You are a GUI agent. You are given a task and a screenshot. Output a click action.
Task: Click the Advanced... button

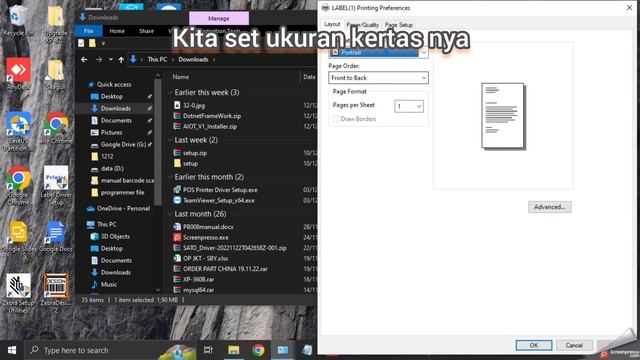549,207
